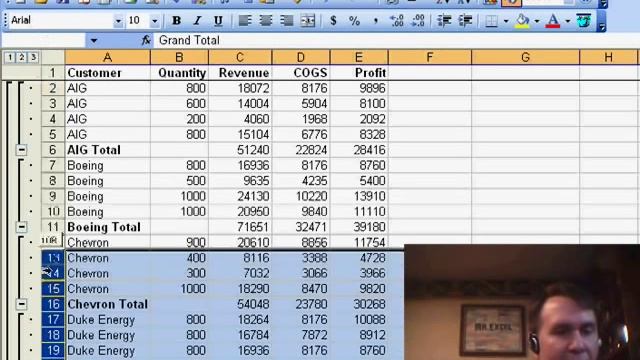Apply Comma style

pos(375,20)
